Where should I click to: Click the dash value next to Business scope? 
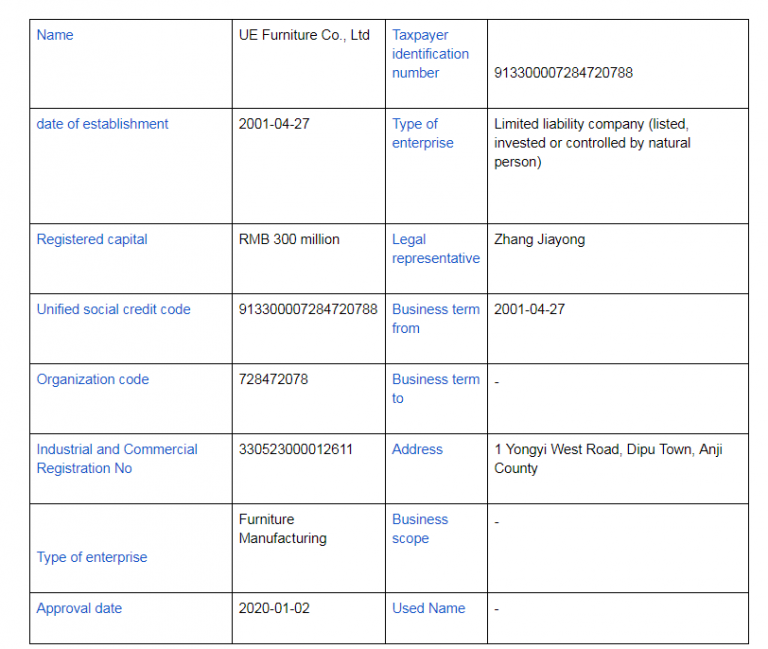pos(497,523)
